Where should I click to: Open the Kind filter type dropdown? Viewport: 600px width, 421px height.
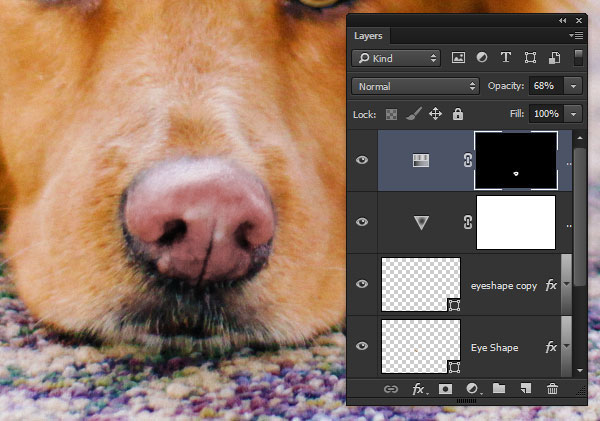(x=396, y=58)
